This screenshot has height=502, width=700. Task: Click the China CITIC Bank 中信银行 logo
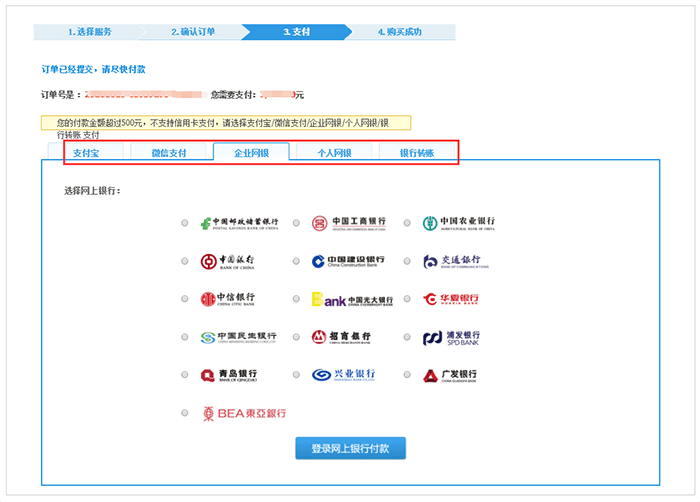228,299
